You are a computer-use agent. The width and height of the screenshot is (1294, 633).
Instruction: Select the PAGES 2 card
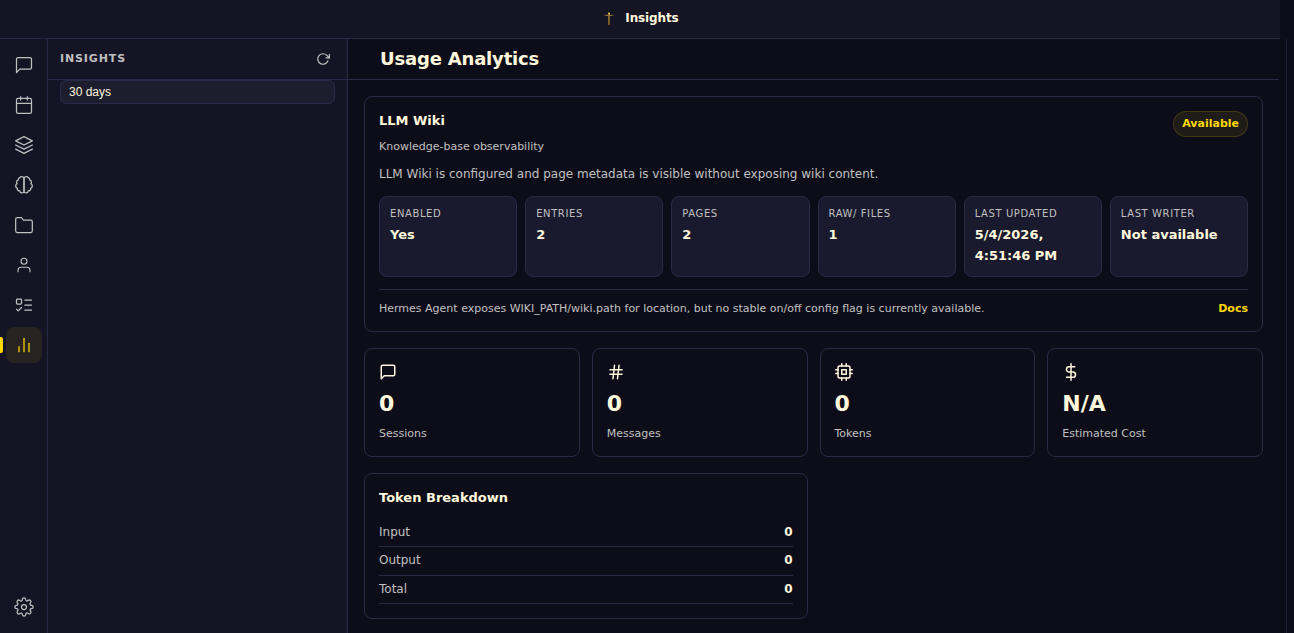pyautogui.click(x=740, y=236)
